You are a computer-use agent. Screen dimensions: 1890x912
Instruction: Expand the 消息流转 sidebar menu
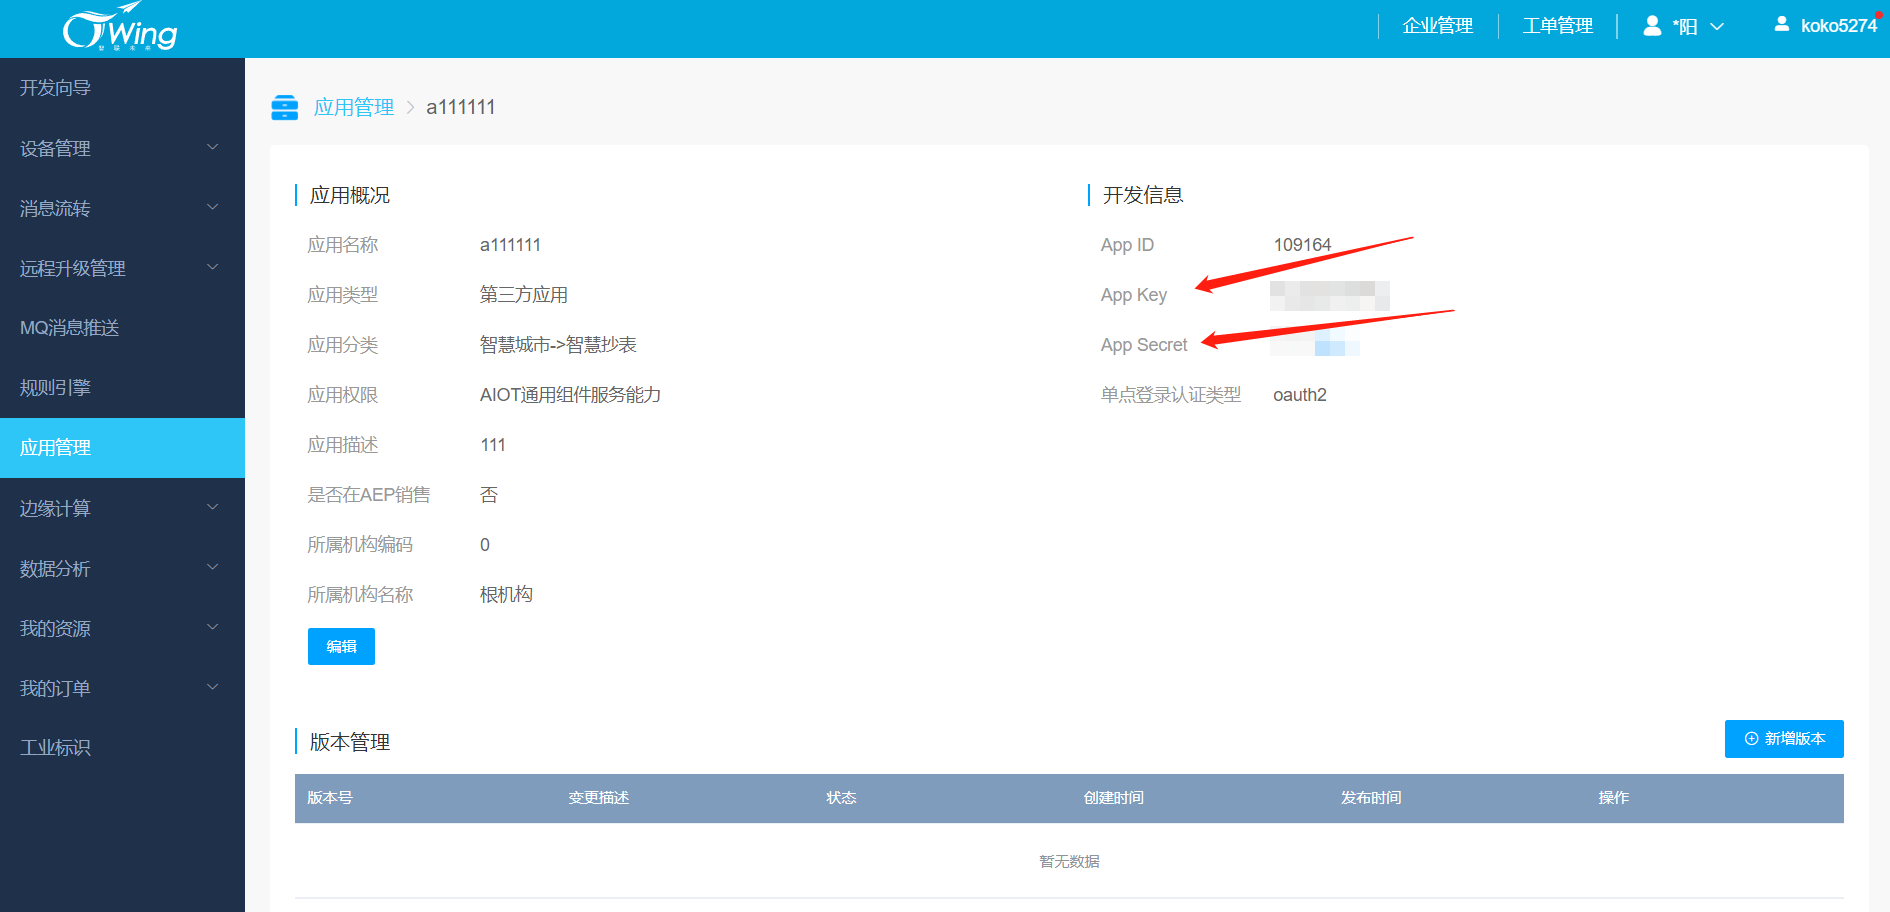[212, 208]
